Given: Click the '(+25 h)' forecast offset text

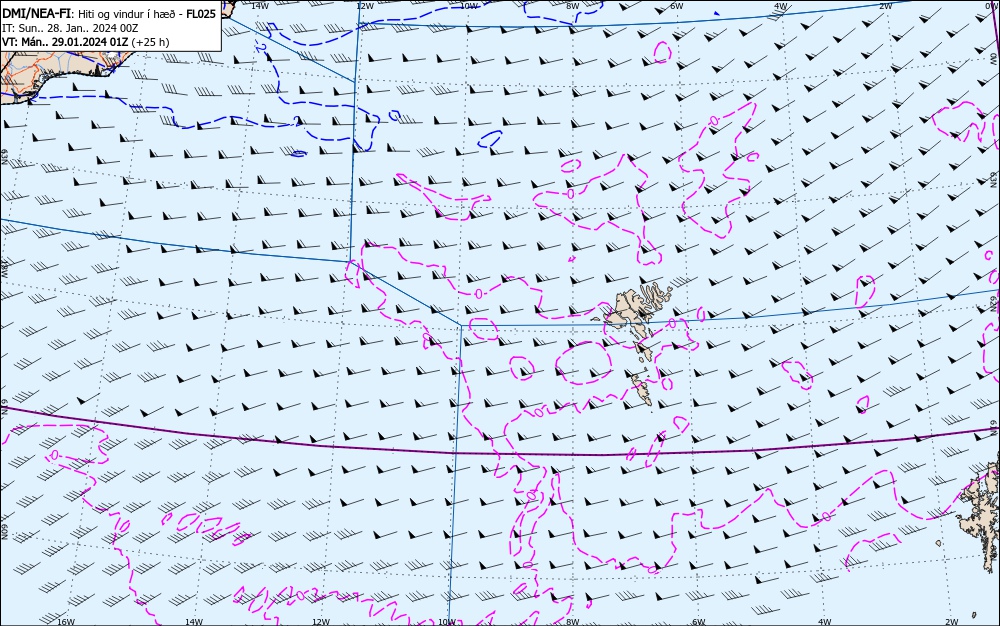Looking at the screenshot, I should pos(151,42).
